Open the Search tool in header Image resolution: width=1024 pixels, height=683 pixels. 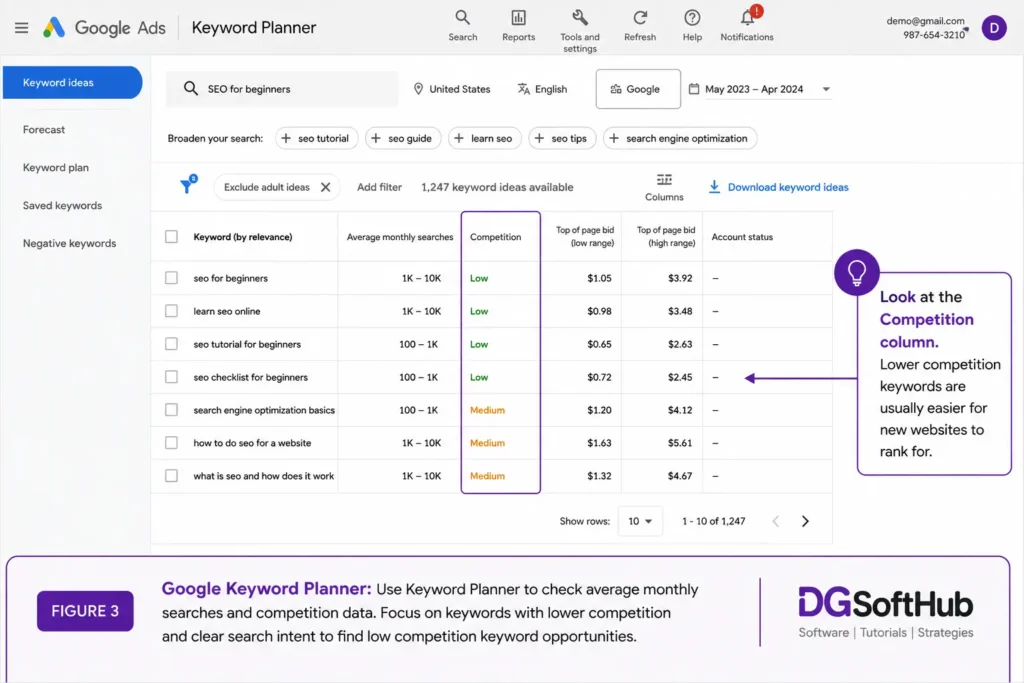click(x=462, y=26)
